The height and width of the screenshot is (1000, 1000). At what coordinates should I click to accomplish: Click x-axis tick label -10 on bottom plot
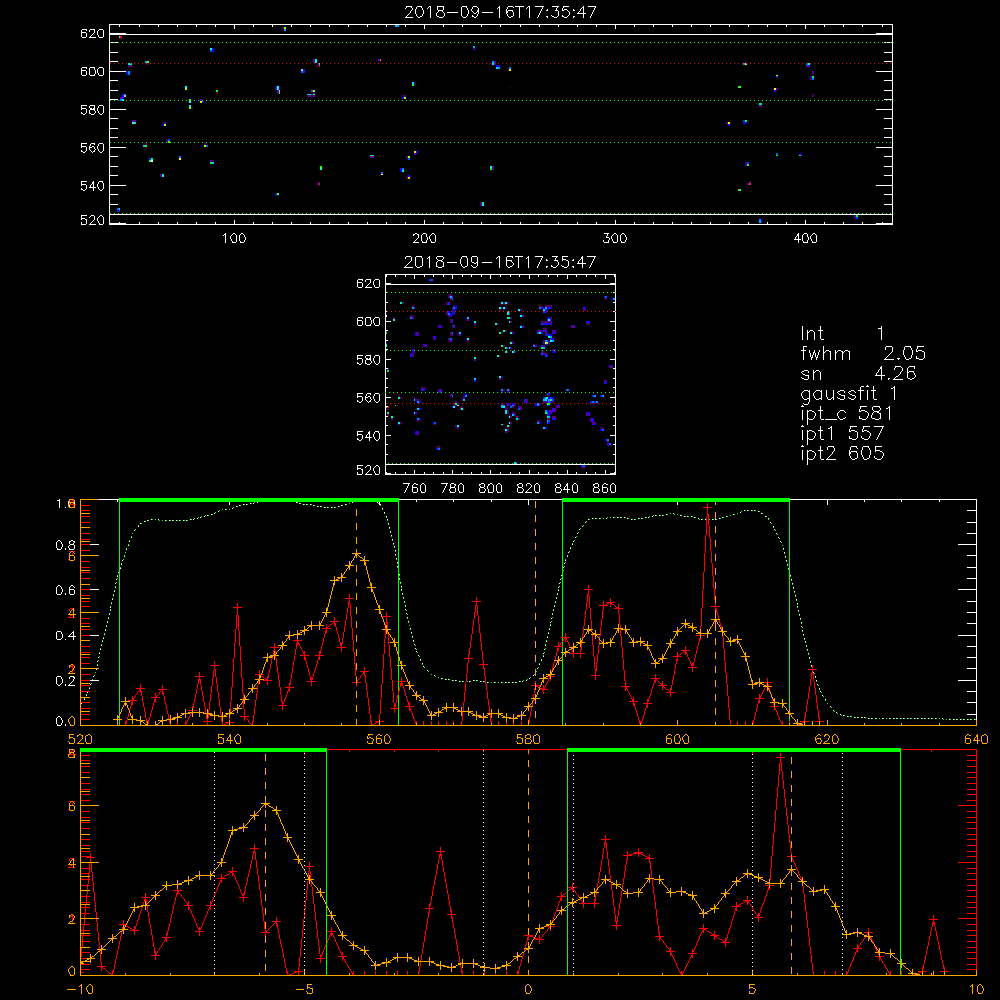pyautogui.click(x=80, y=989)
